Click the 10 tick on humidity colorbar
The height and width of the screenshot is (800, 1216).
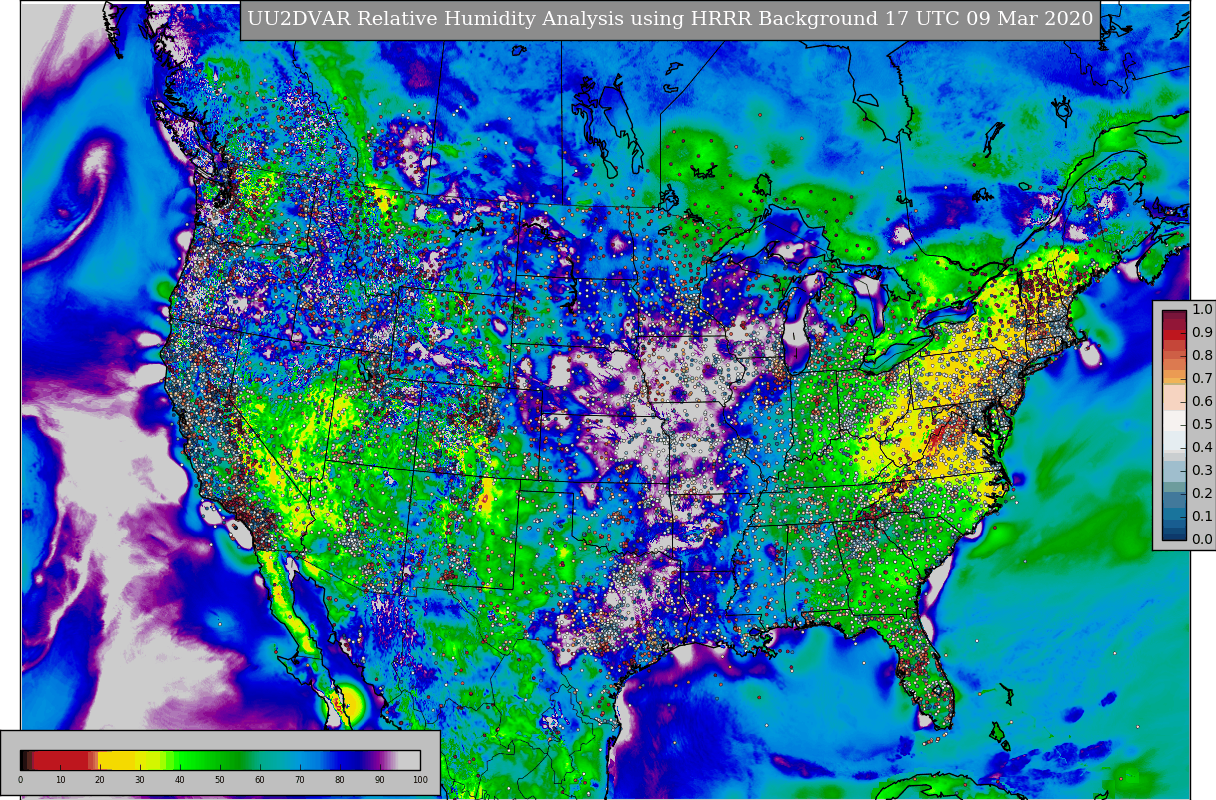(x=60, y=780)
